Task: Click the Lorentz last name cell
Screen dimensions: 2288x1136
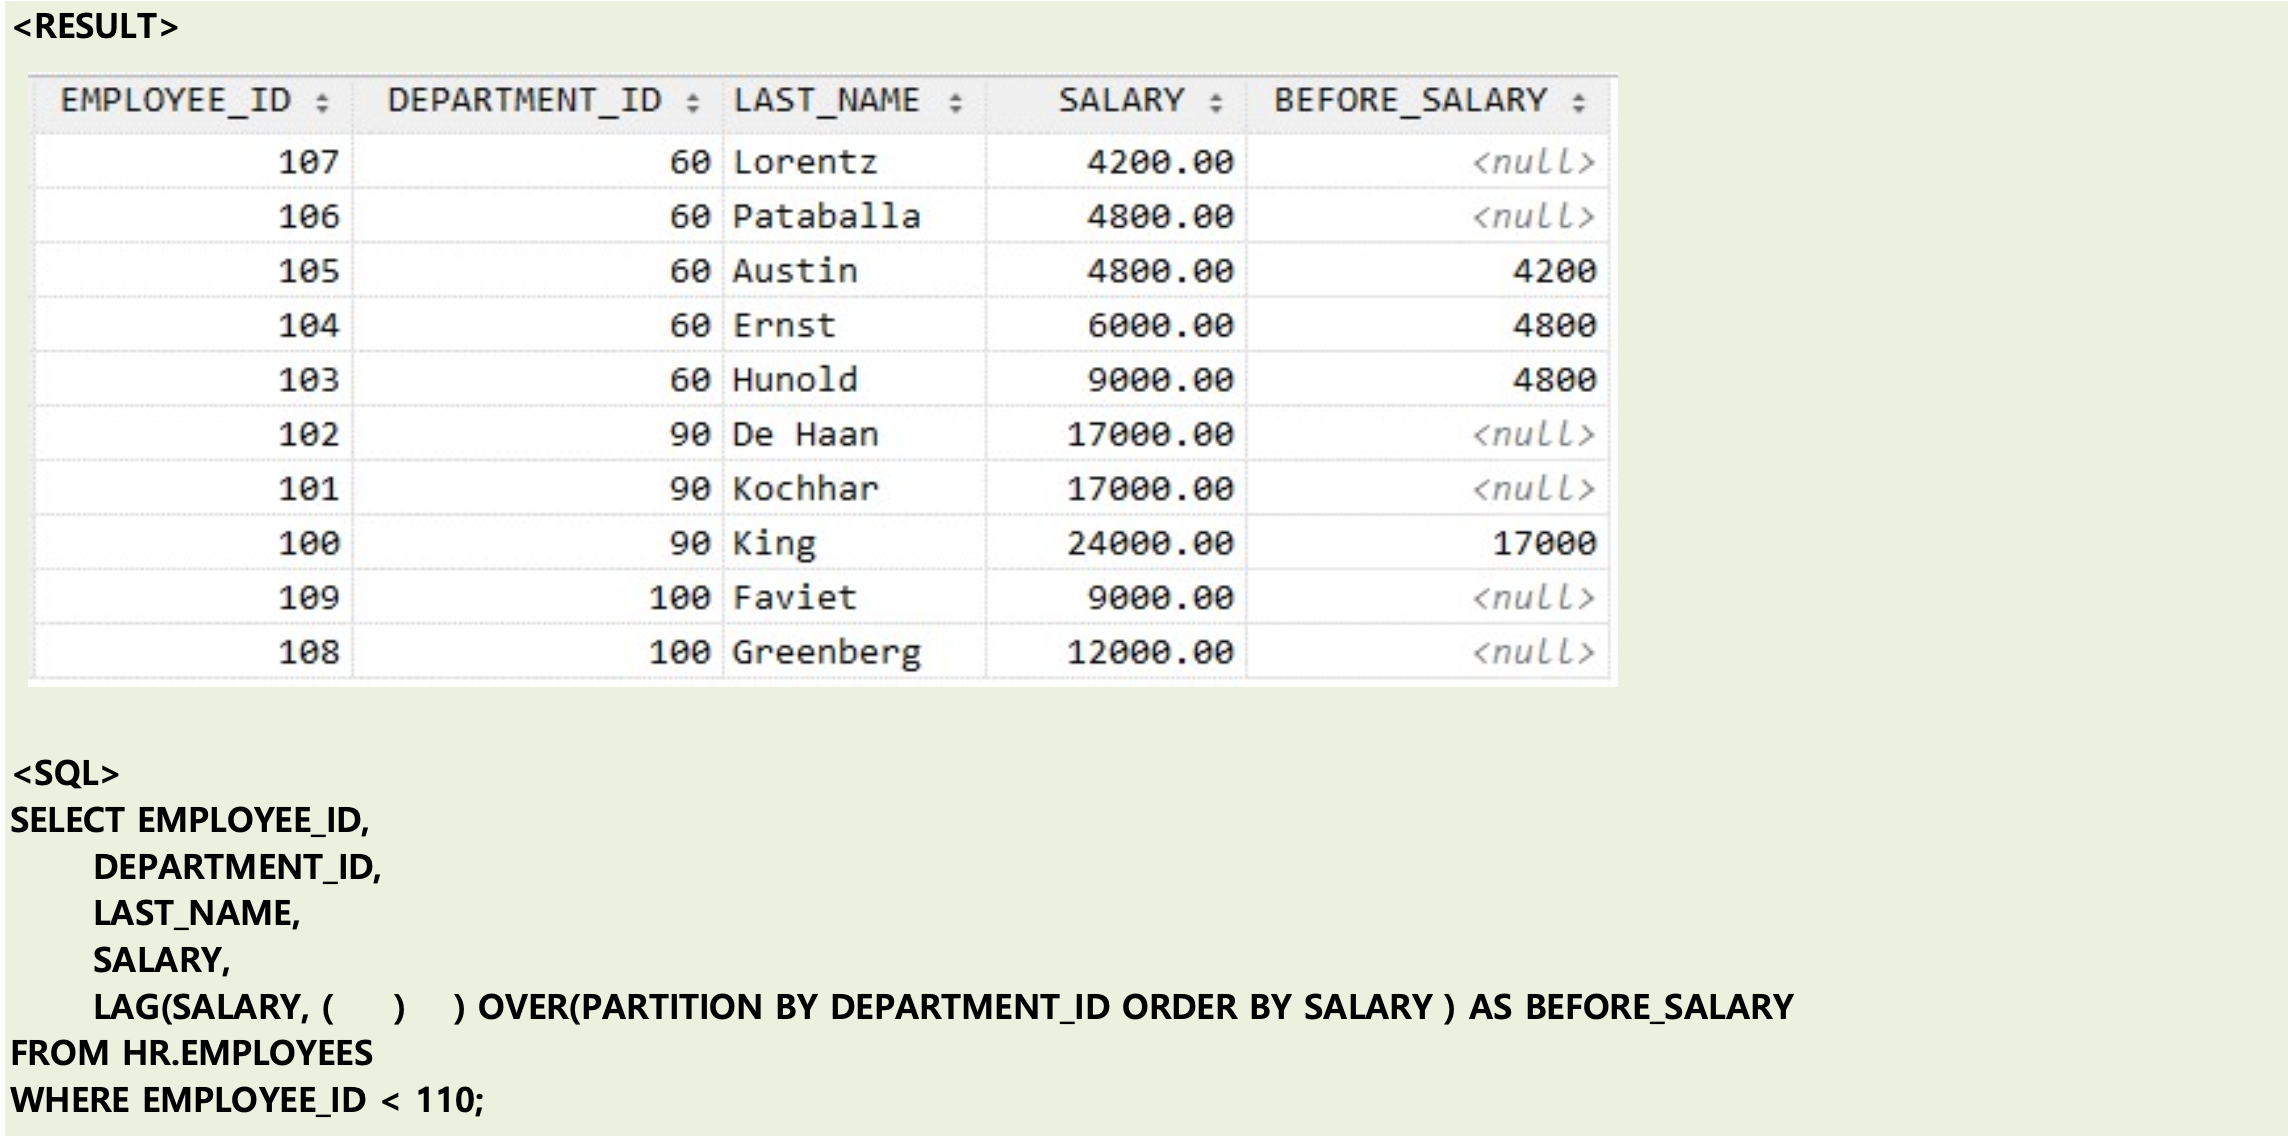Action: point(805,162)
